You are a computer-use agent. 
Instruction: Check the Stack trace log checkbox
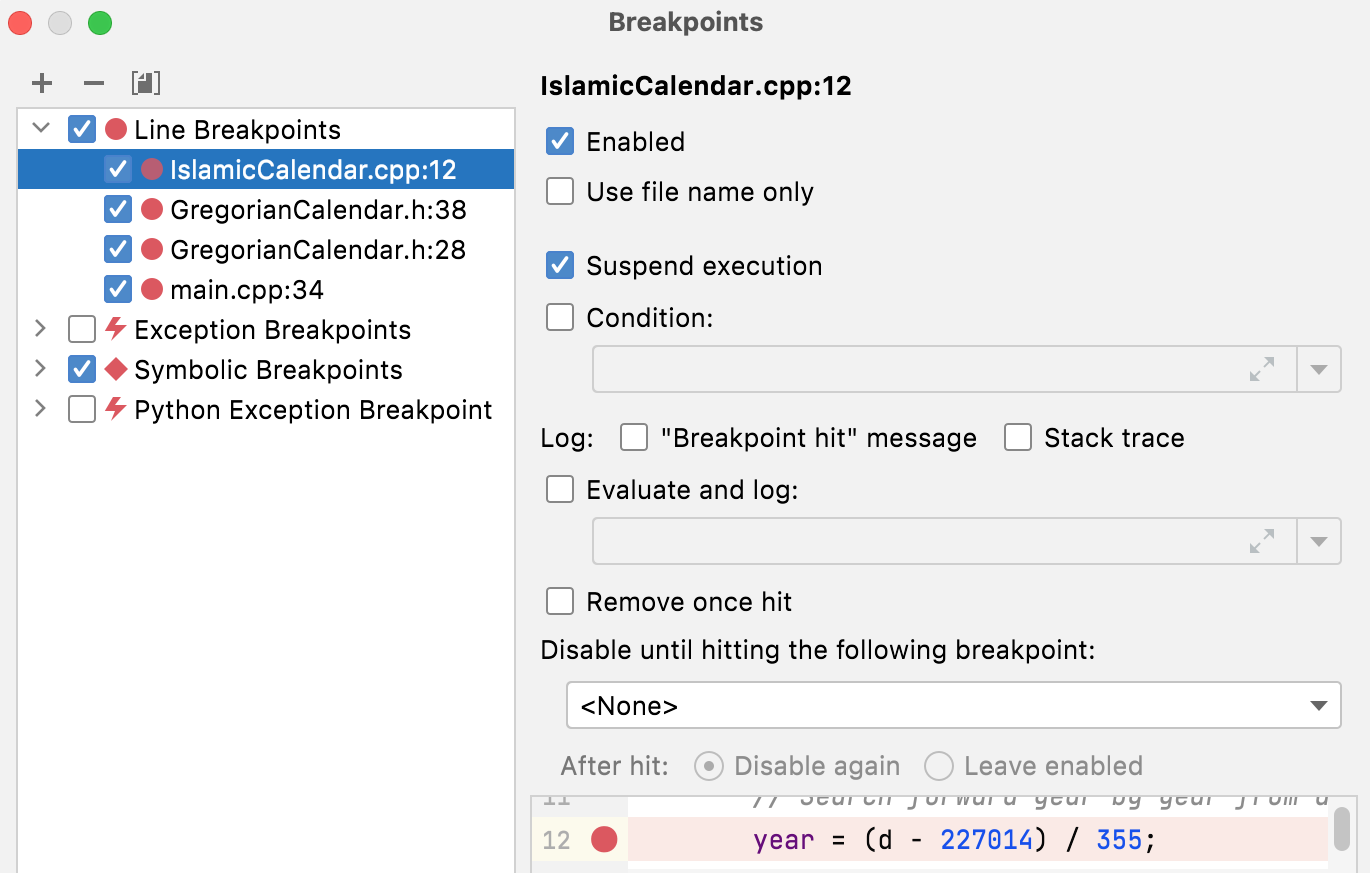point(1017,437)
